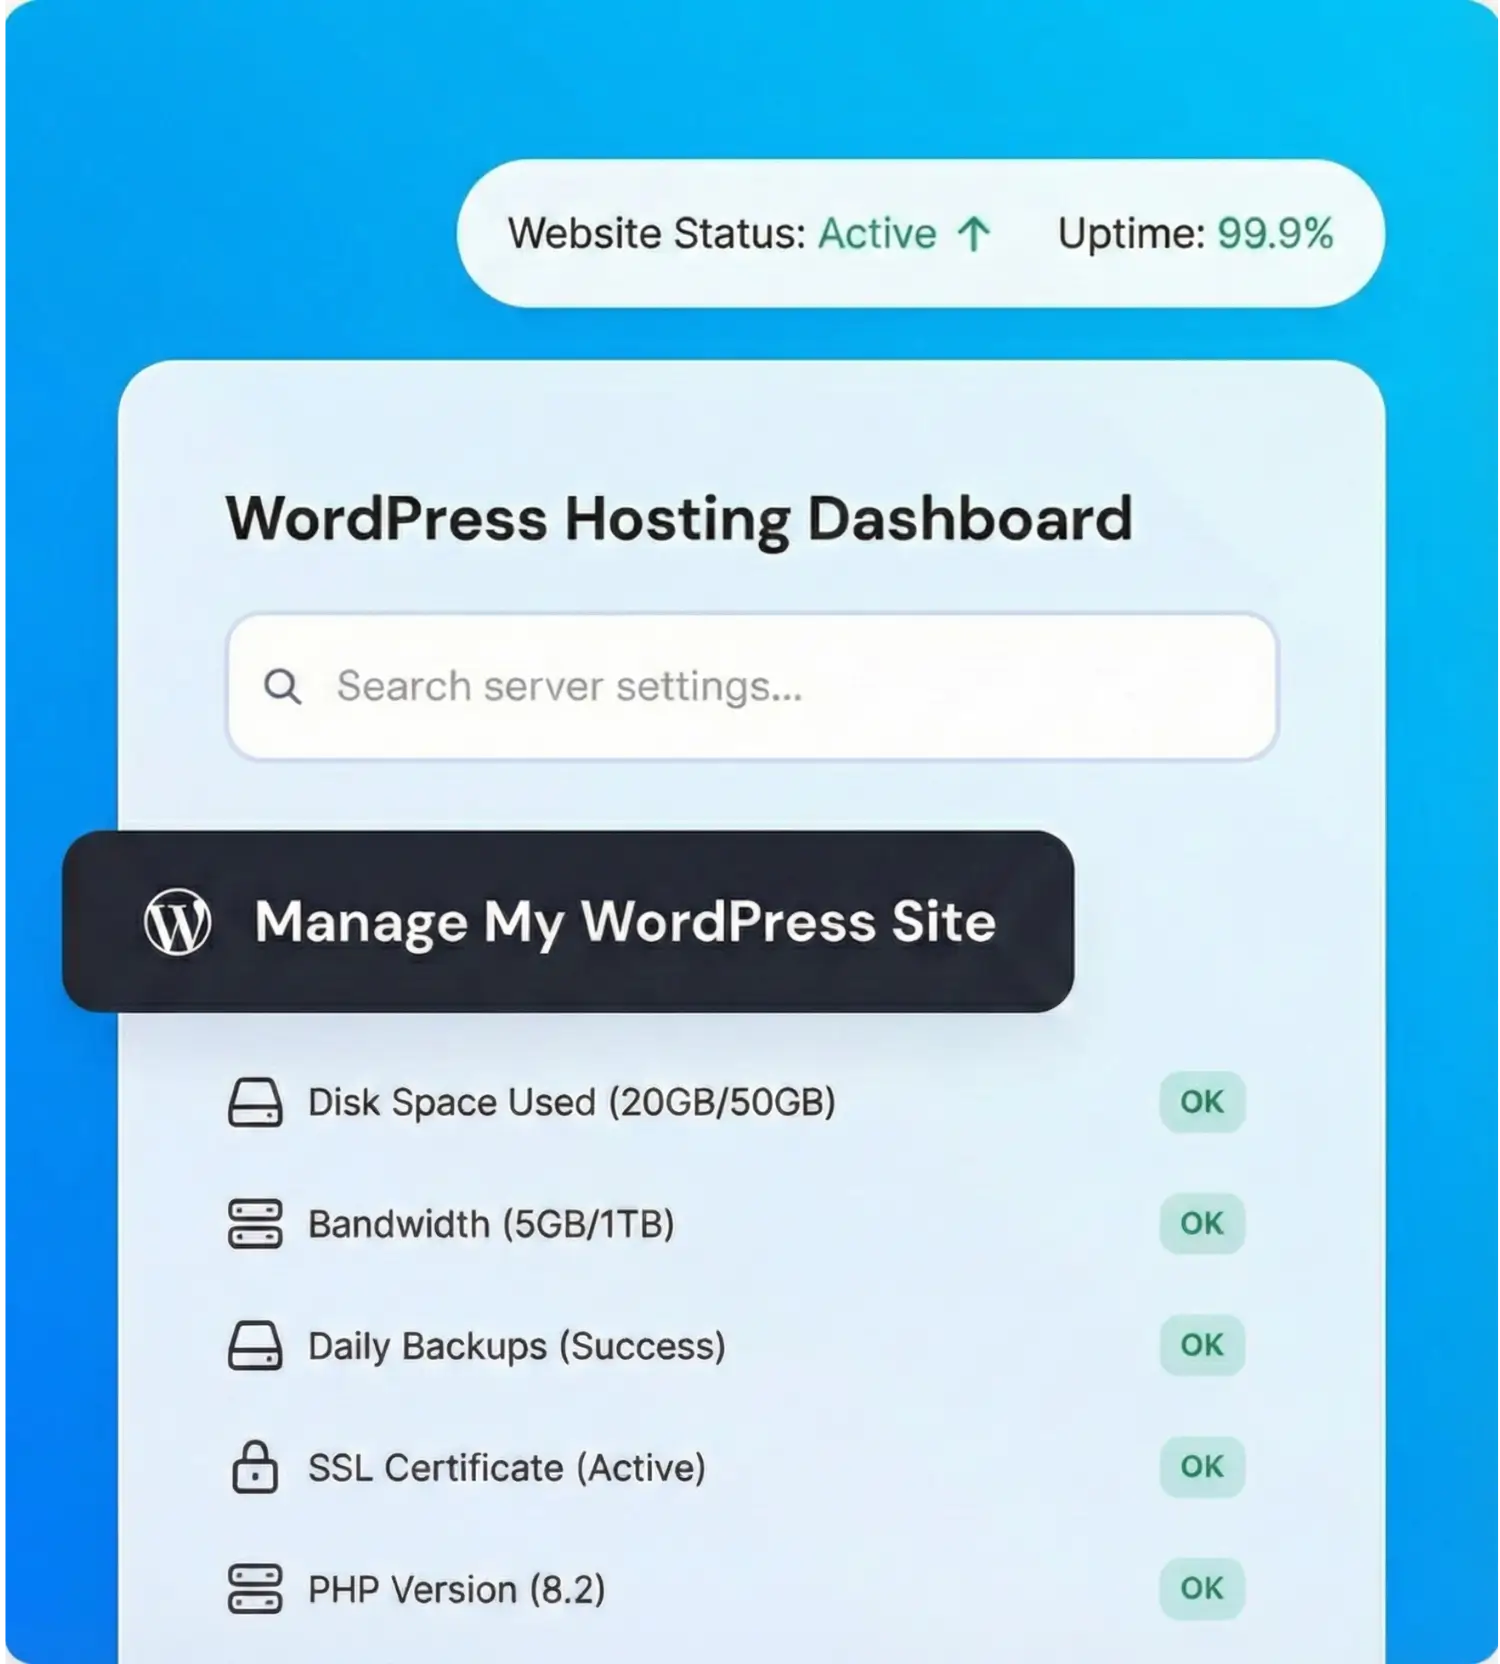Select the Disk Space Used (20GB/50GB) text
Screen dimensions: 1500x1664
coord(572,1102)
